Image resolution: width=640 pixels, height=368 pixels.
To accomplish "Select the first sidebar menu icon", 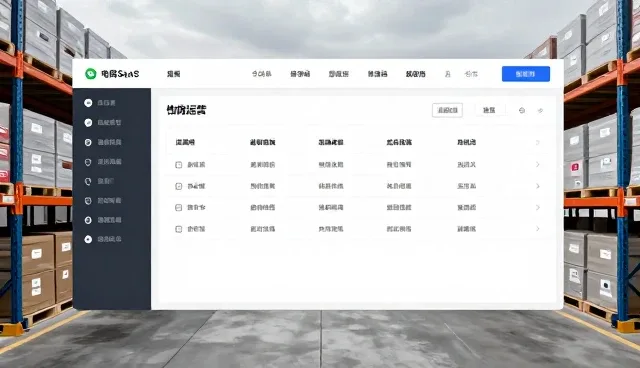I will (x=88, y=103).
